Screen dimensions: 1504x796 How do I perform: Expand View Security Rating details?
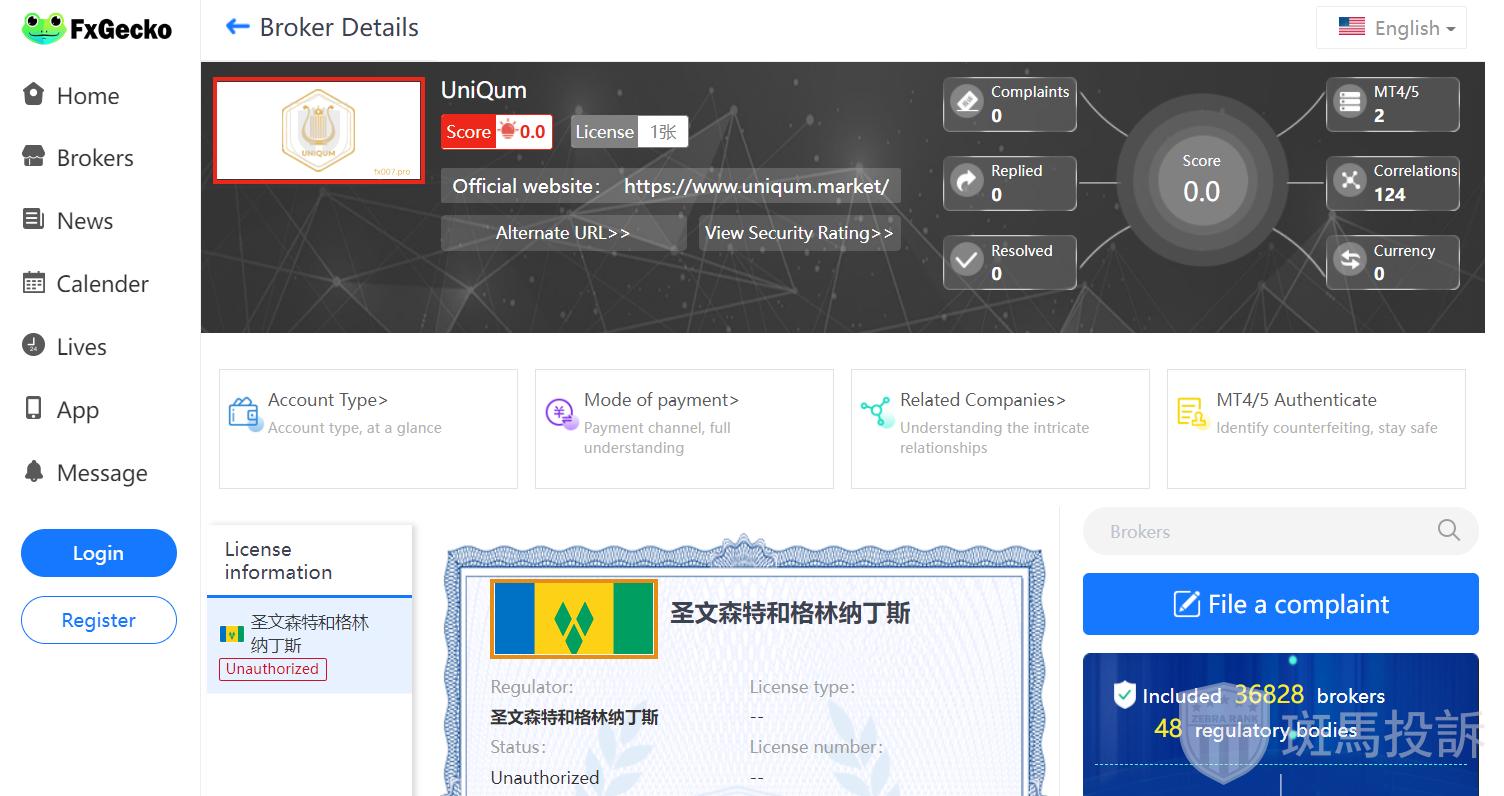point(799,233)
